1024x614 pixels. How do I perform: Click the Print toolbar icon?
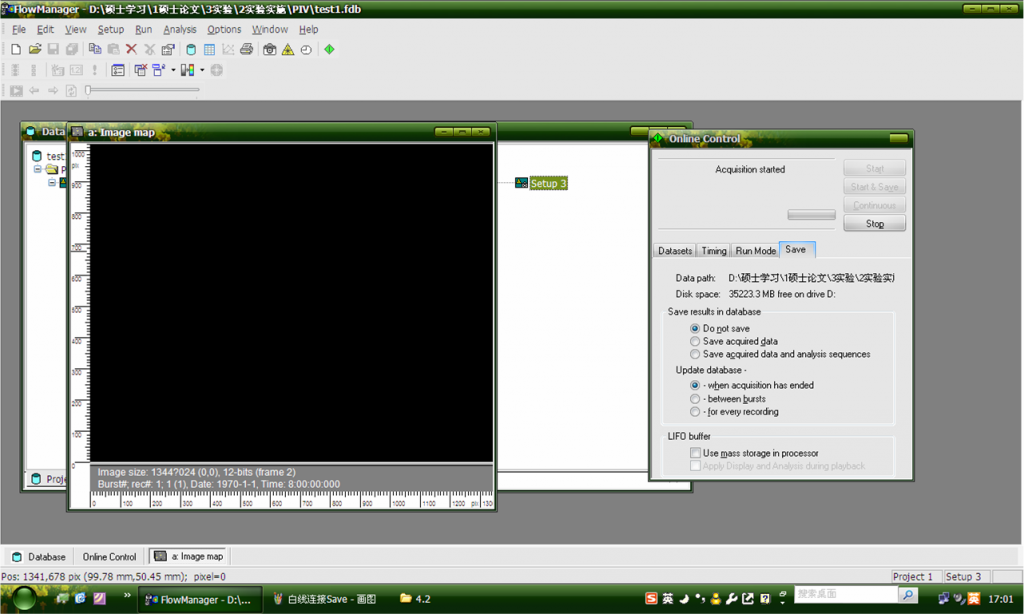tap(246, 49)
